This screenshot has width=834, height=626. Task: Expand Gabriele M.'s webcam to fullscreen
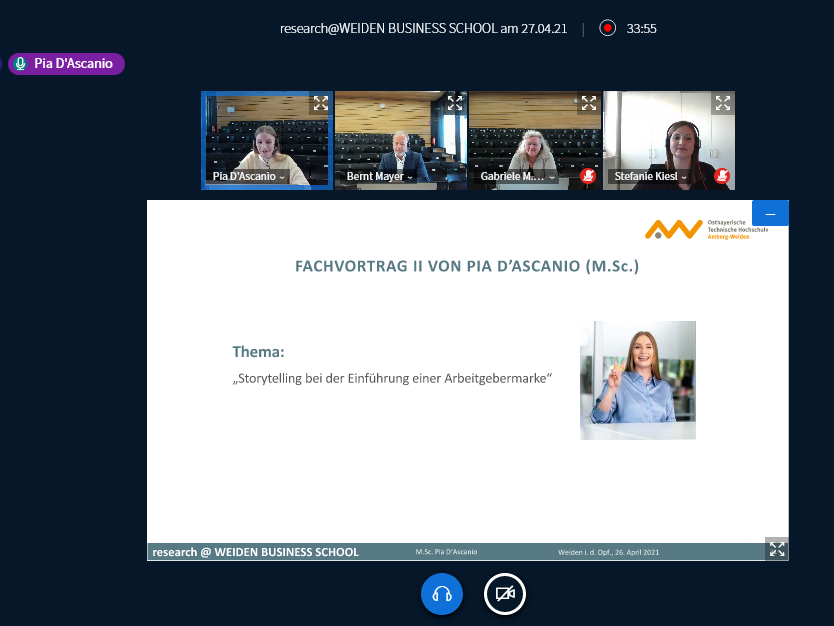coord(589,103)
